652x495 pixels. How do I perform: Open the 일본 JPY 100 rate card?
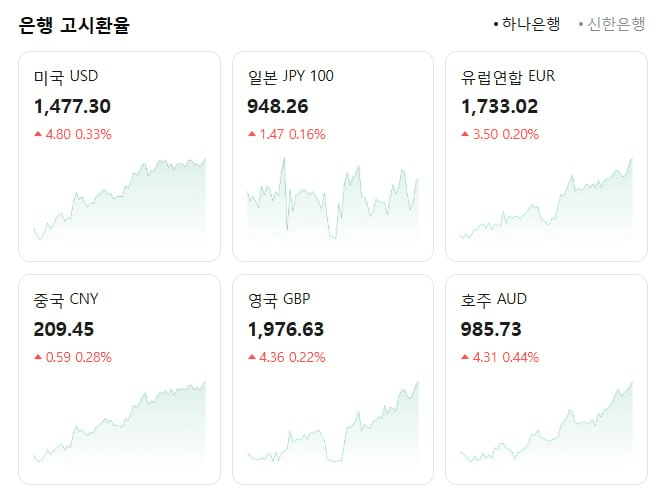[x=333, y=155]
